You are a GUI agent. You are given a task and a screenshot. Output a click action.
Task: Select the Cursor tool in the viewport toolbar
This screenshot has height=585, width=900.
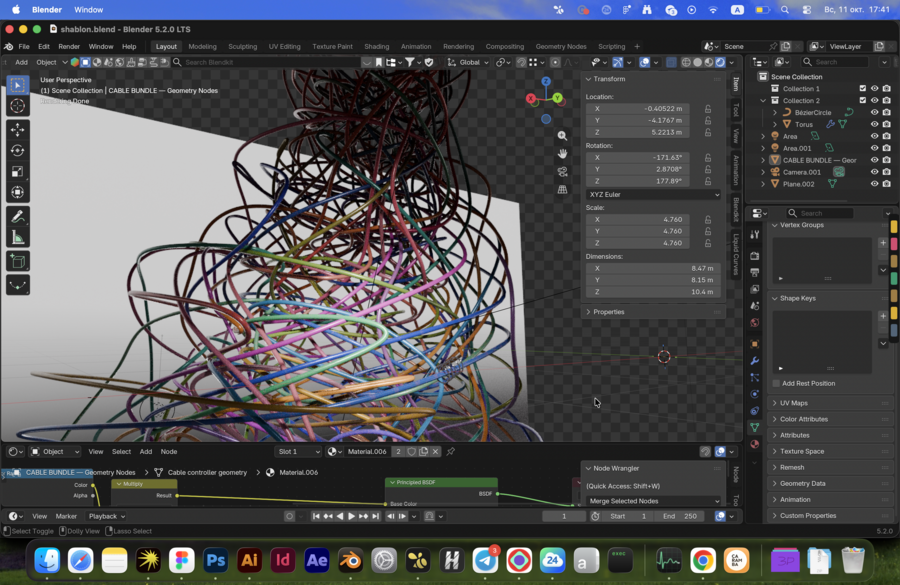18,106
